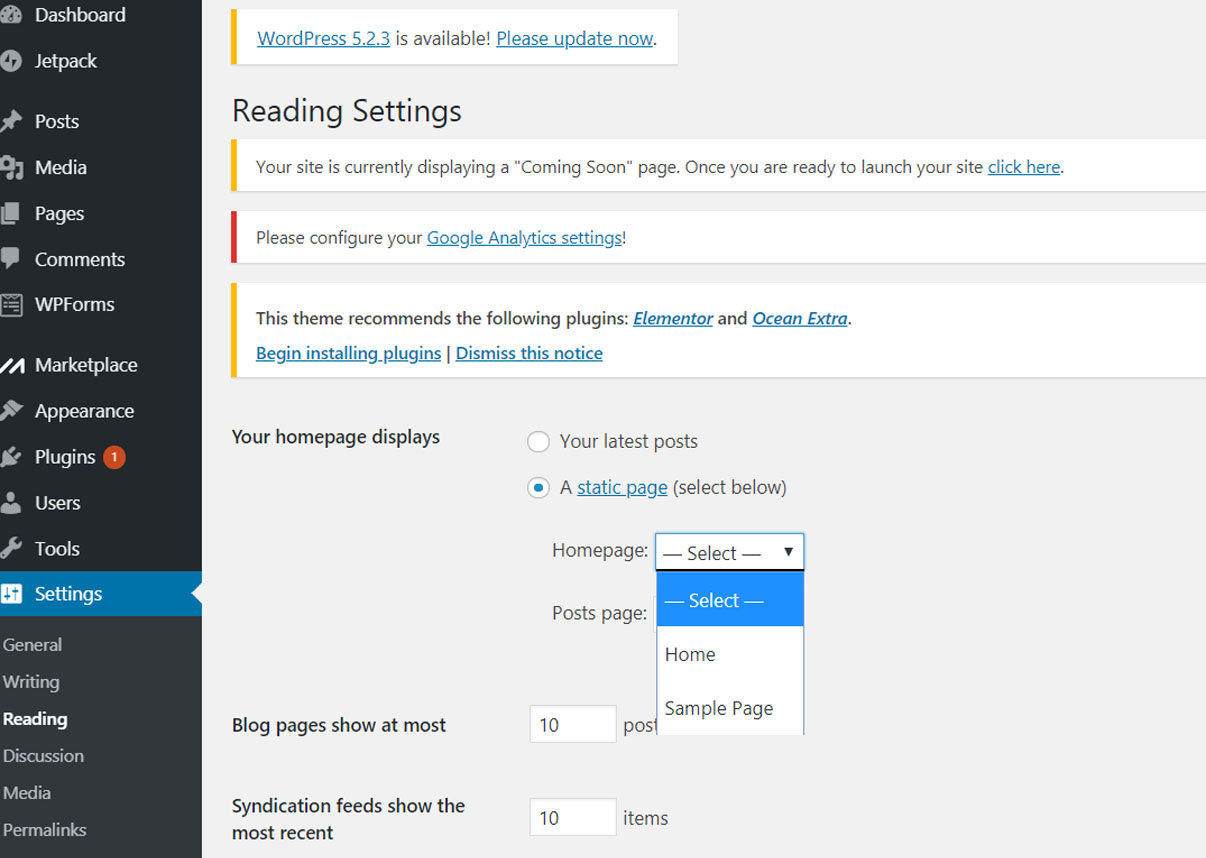Click the 'Posts page:' label

pyautogui.click(x=599, y=613)
